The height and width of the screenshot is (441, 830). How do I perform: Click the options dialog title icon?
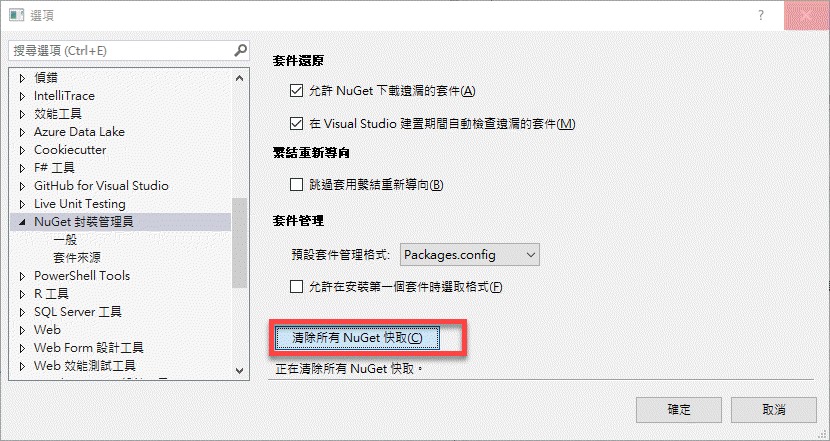point(16,15)
